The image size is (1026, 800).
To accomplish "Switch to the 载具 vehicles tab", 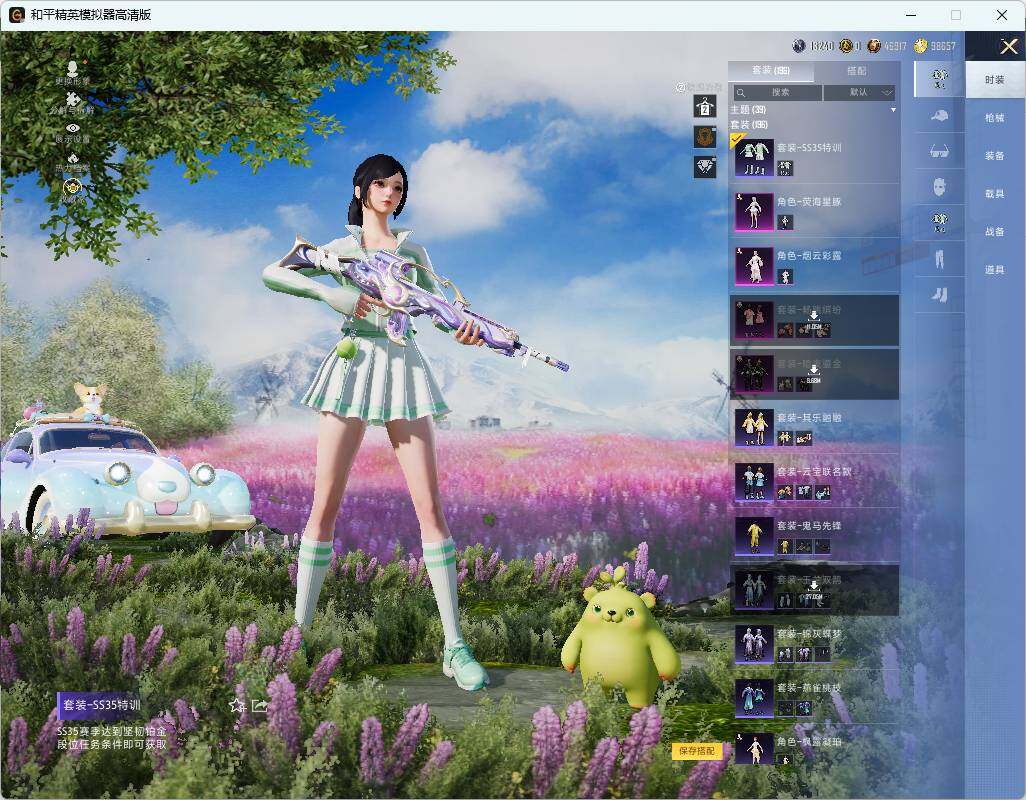I will [995, 194].
